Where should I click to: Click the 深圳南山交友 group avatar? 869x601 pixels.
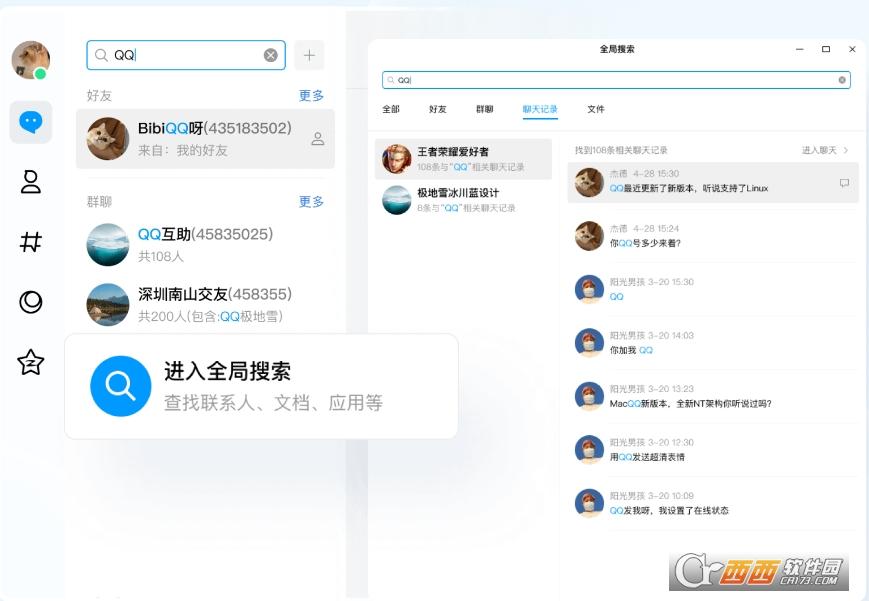pyautogui.click(x=108, y=304)
